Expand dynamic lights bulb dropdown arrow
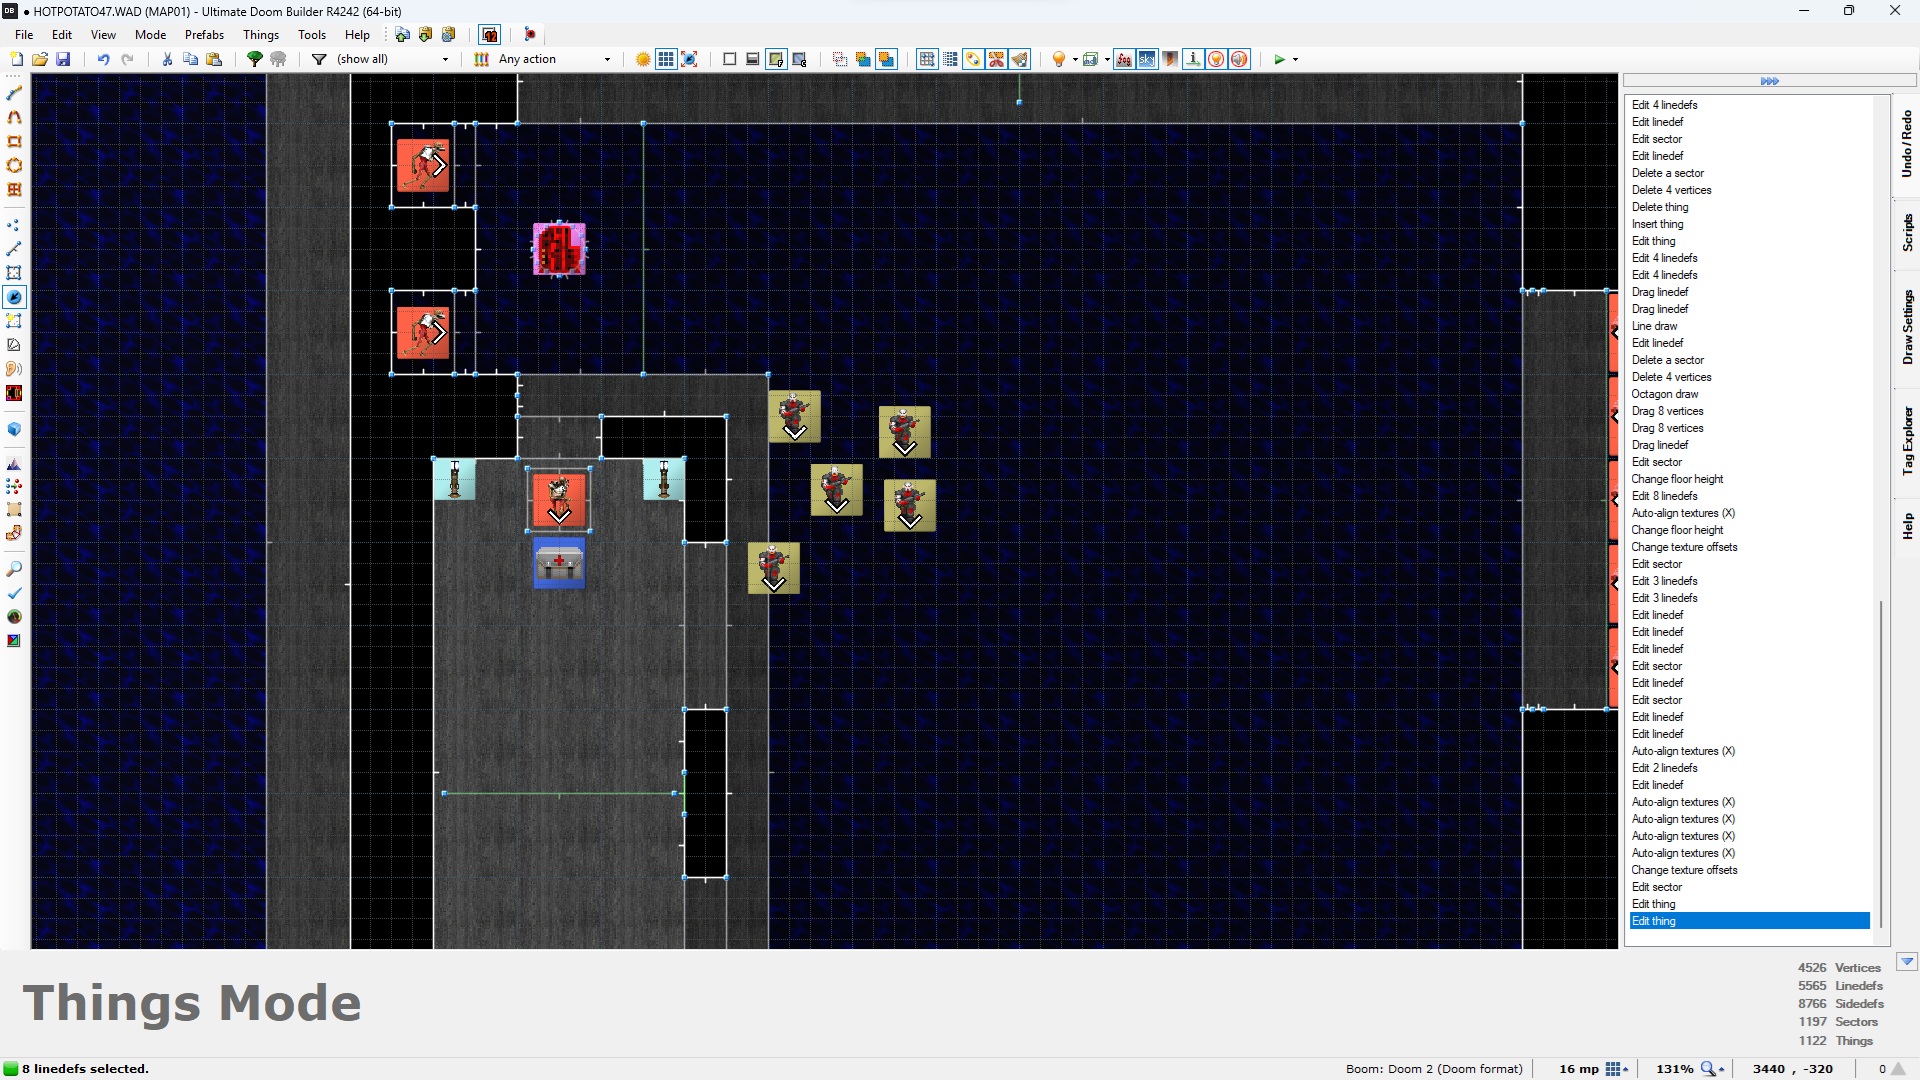Viewport: 1920px width, 1080px height. 1075,60
